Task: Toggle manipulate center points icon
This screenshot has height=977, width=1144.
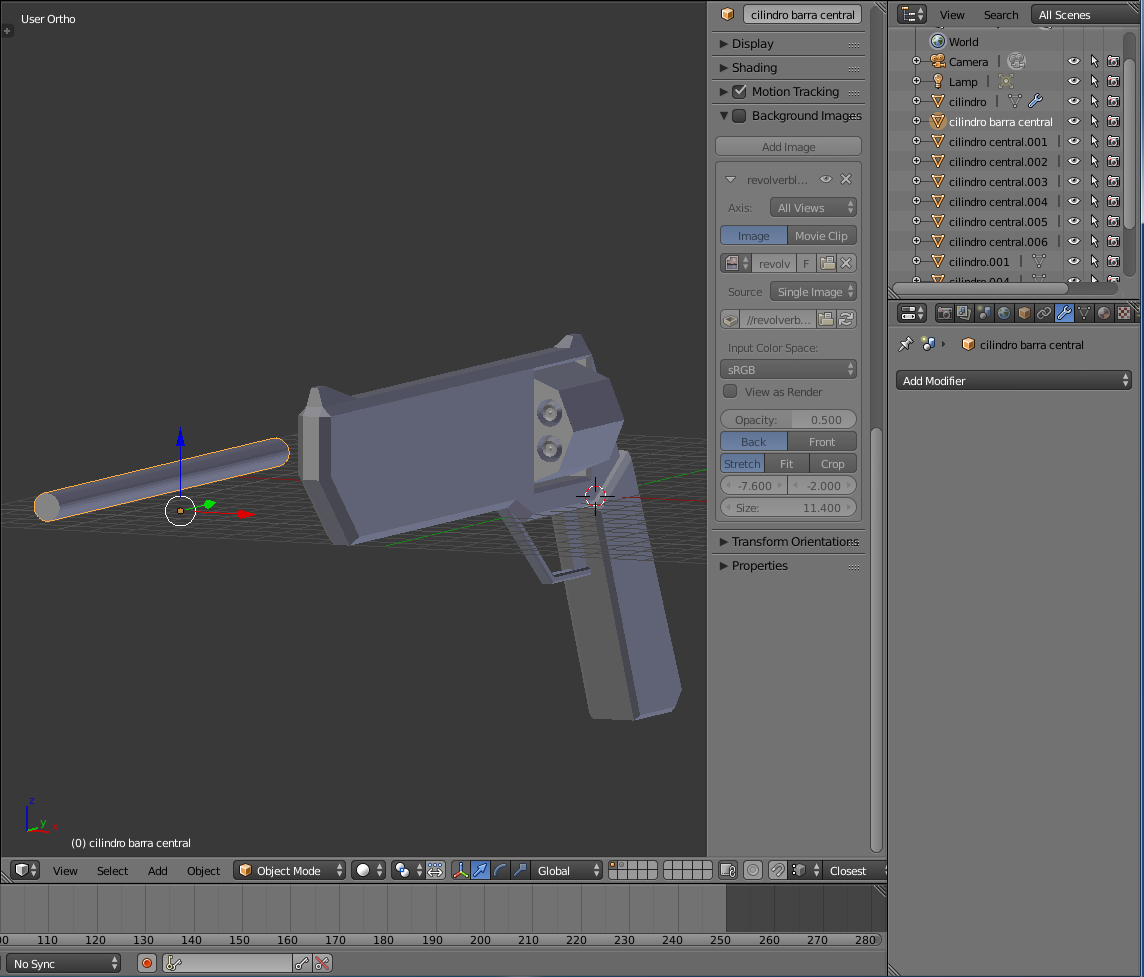Action: (x=436, y=870)
